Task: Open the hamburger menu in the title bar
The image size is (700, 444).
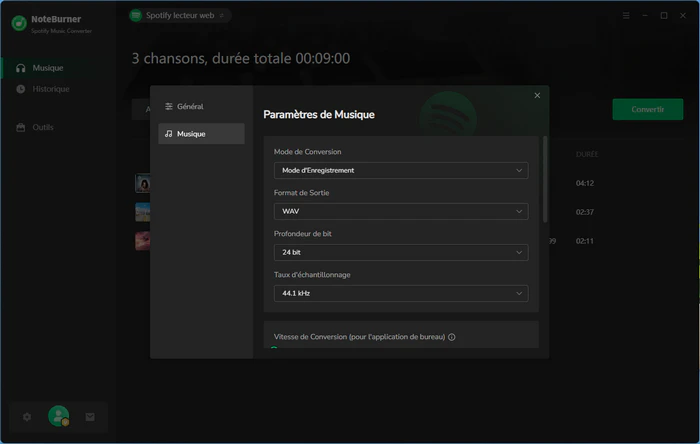Action: pos(626,16)
